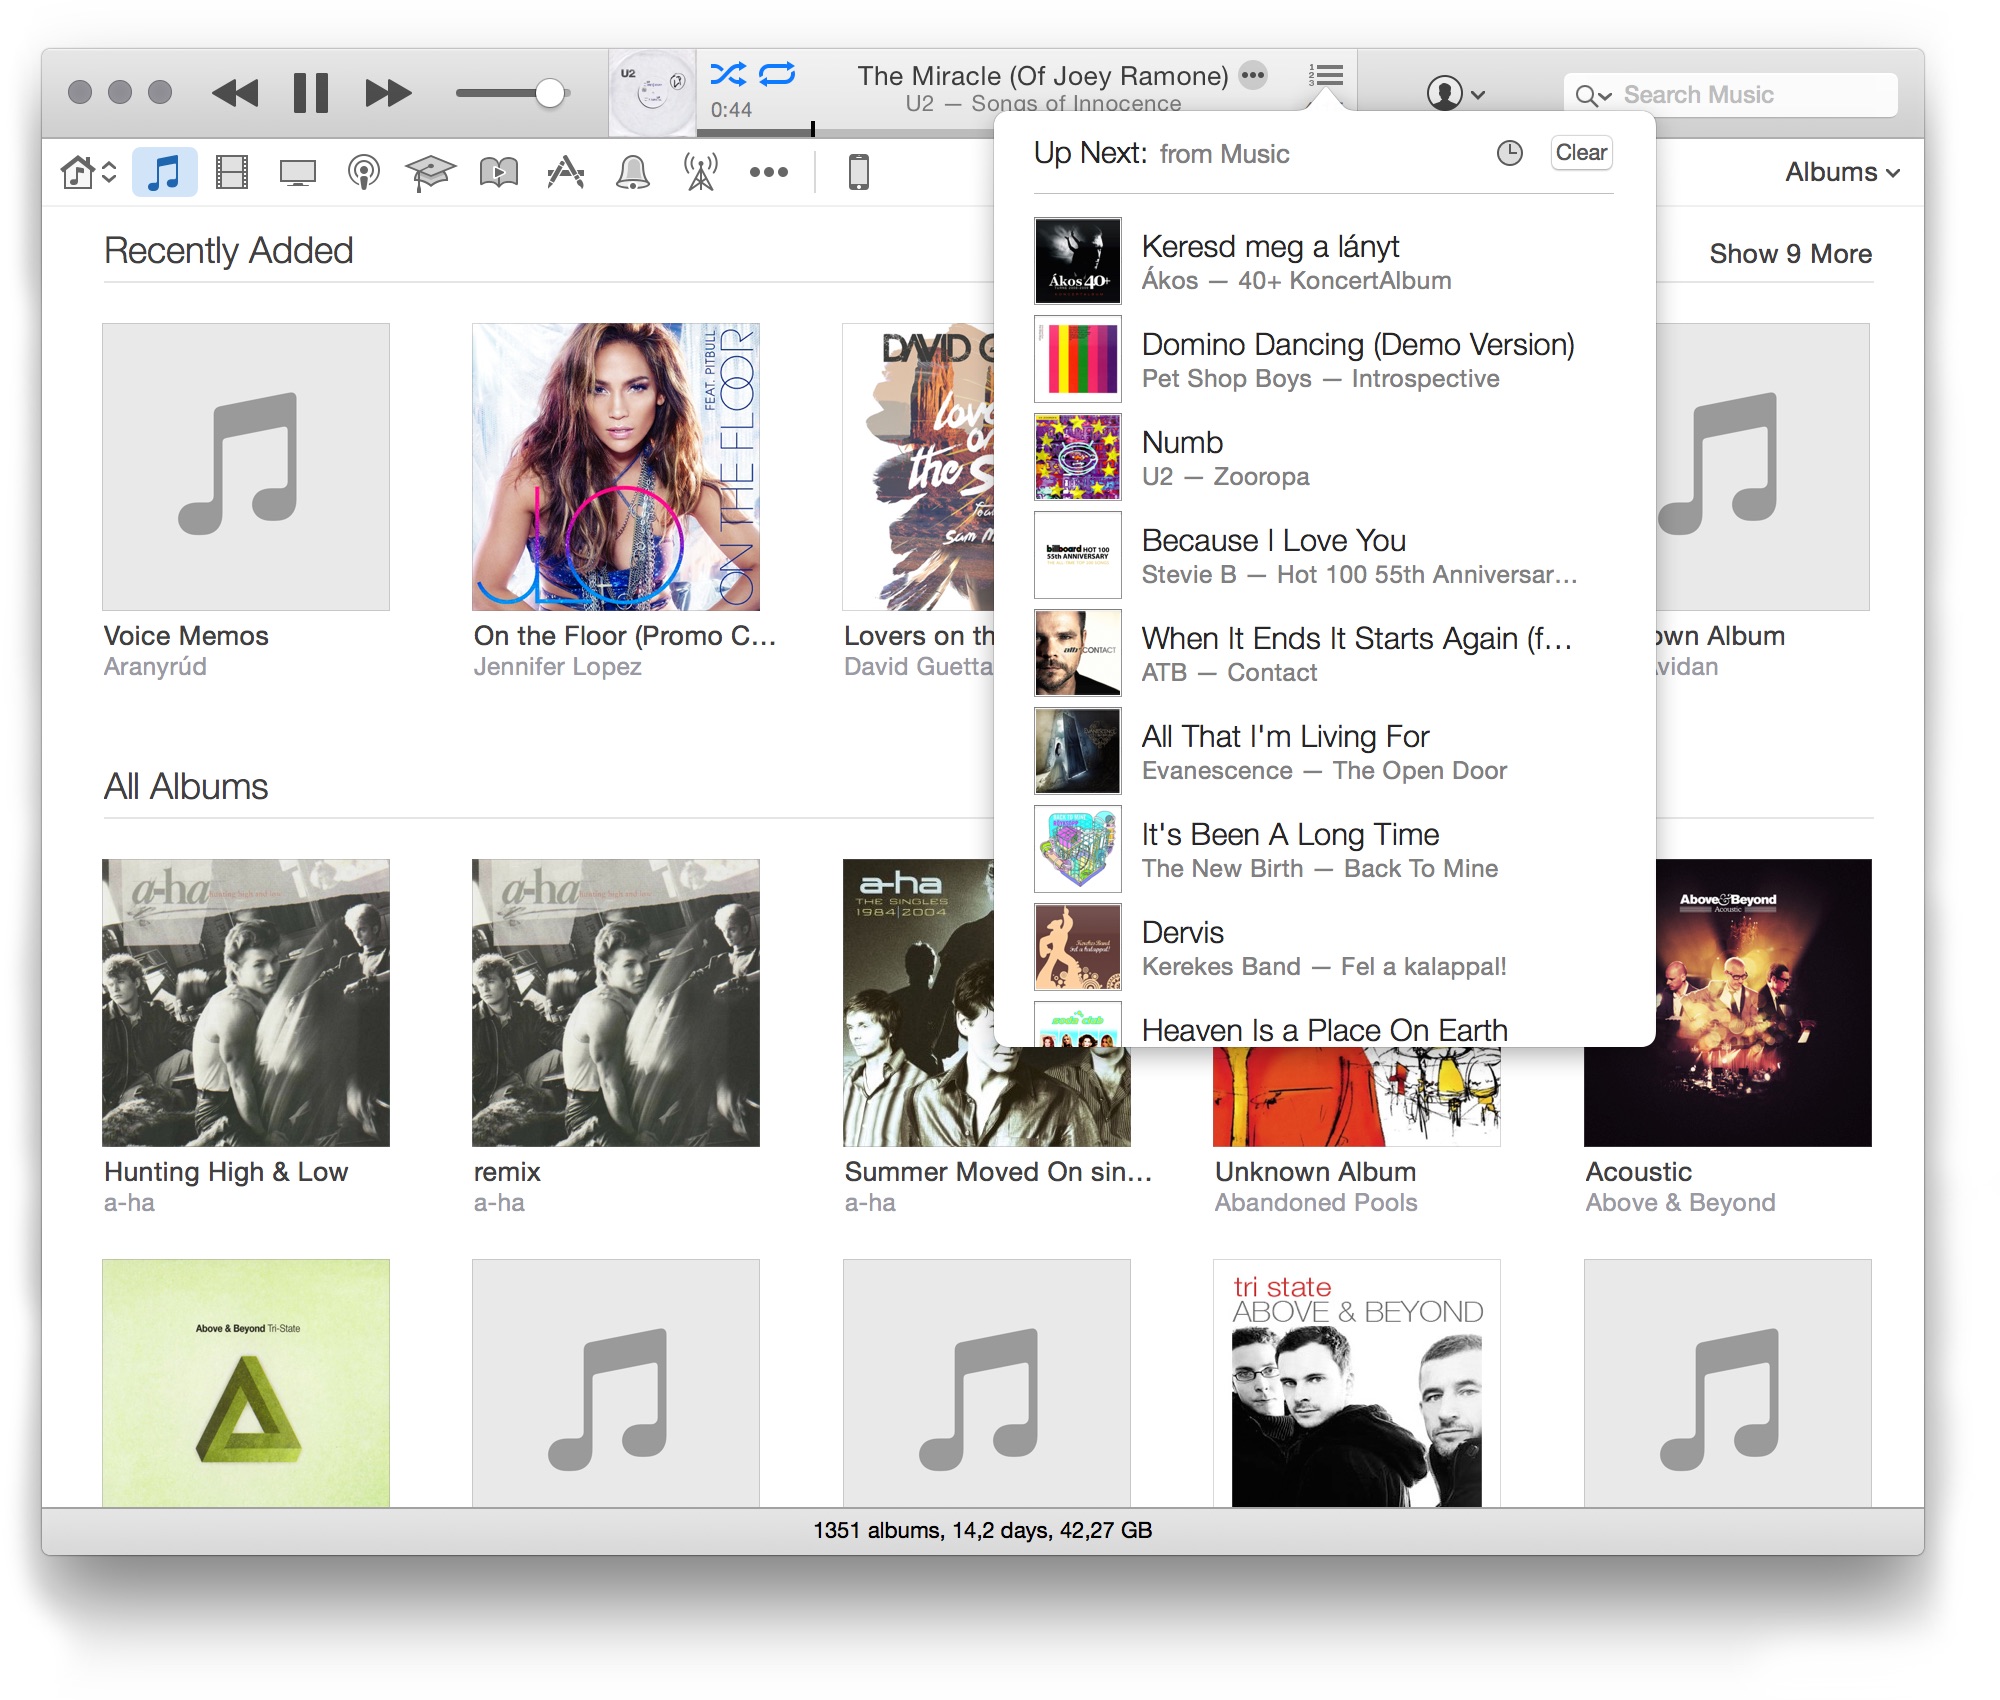Screen dimensions: 2000x1700
Task: Skip forward to the next track
Action: [x=388, y=94]
